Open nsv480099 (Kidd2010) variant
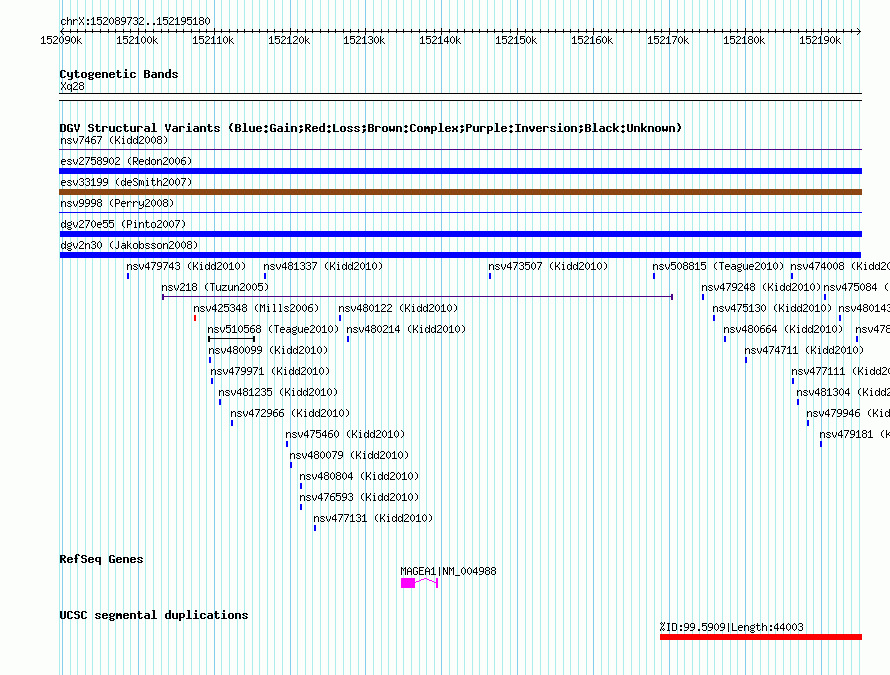 click(x=209, y=360)
